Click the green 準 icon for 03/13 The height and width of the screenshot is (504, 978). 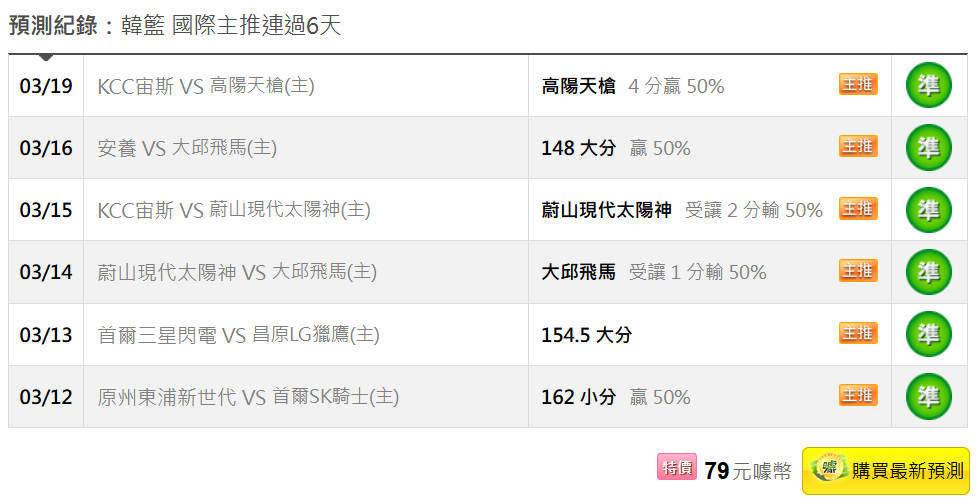click(x=928, y=334)
